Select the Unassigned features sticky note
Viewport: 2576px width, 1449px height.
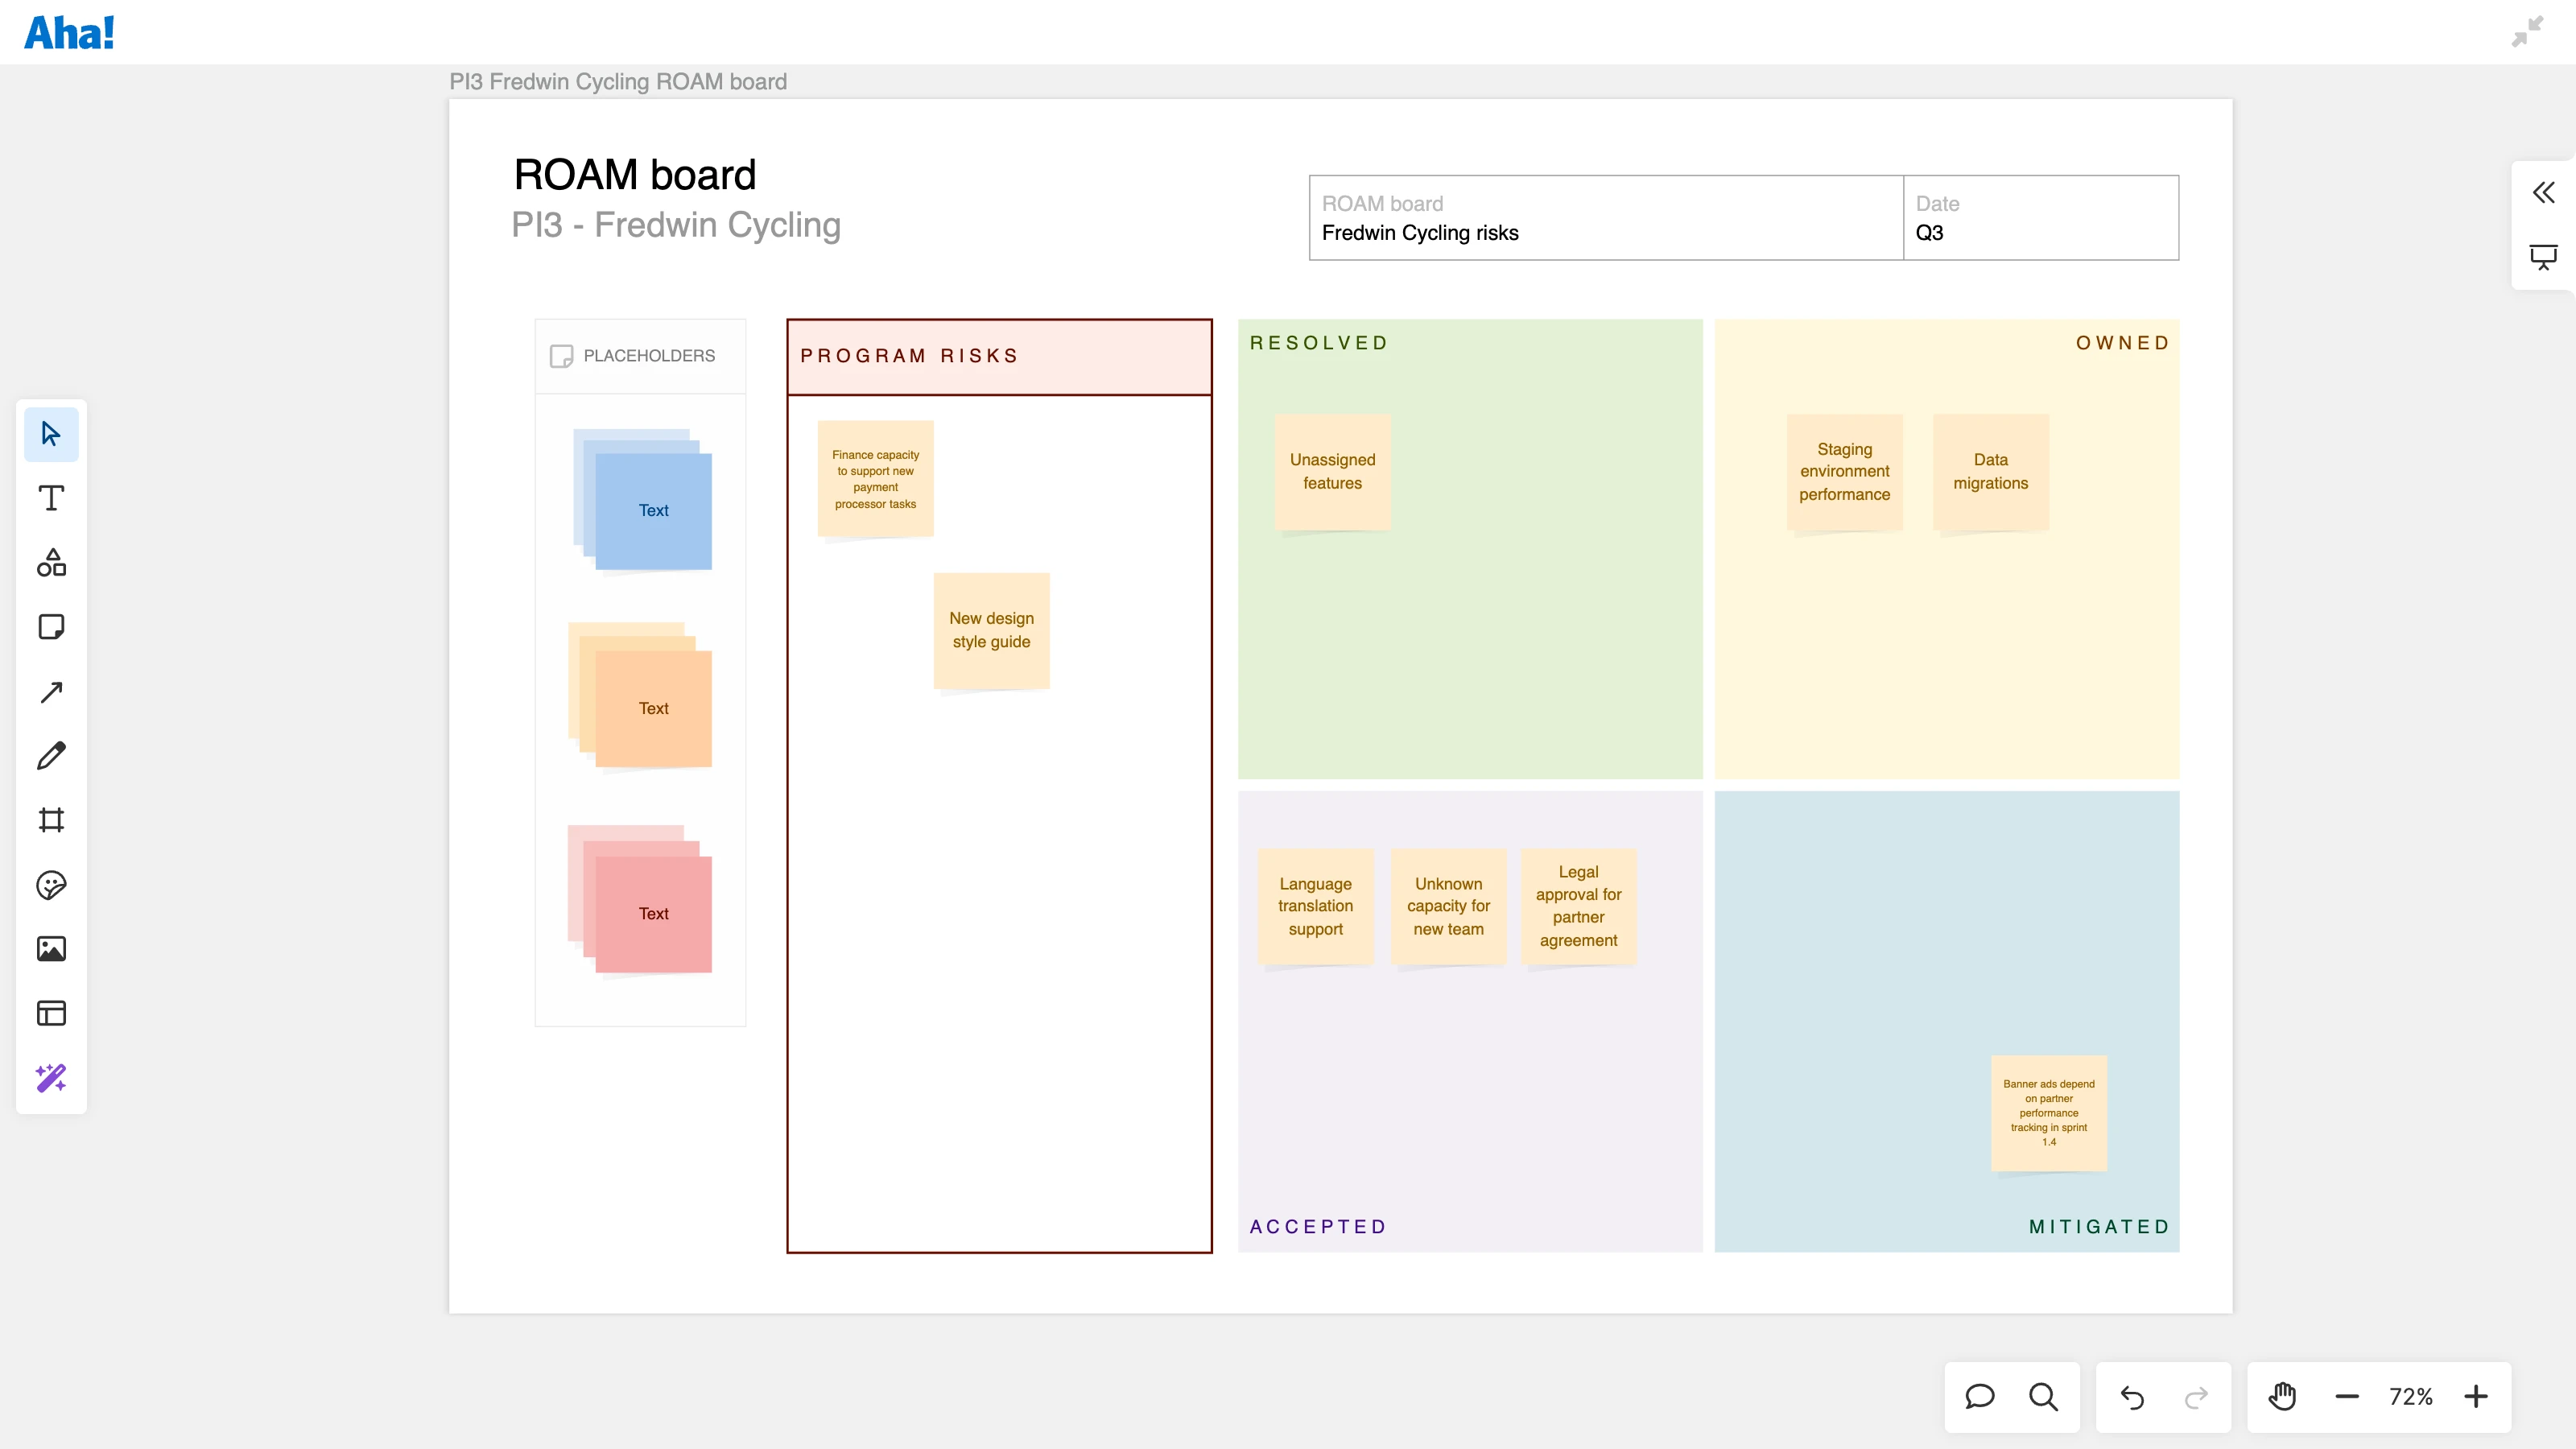click(1332, 471)
